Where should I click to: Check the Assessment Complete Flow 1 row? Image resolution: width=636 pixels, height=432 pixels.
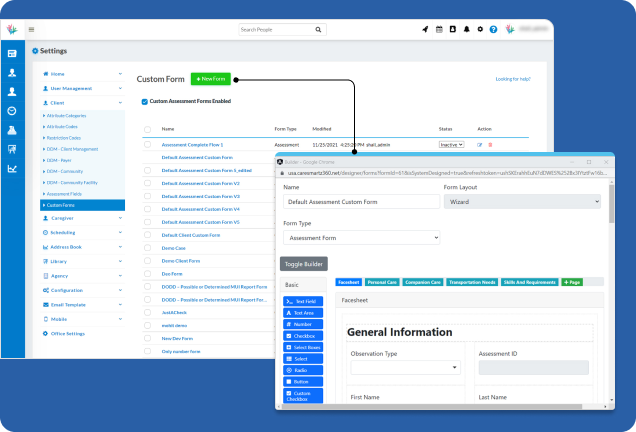[147, 145]
